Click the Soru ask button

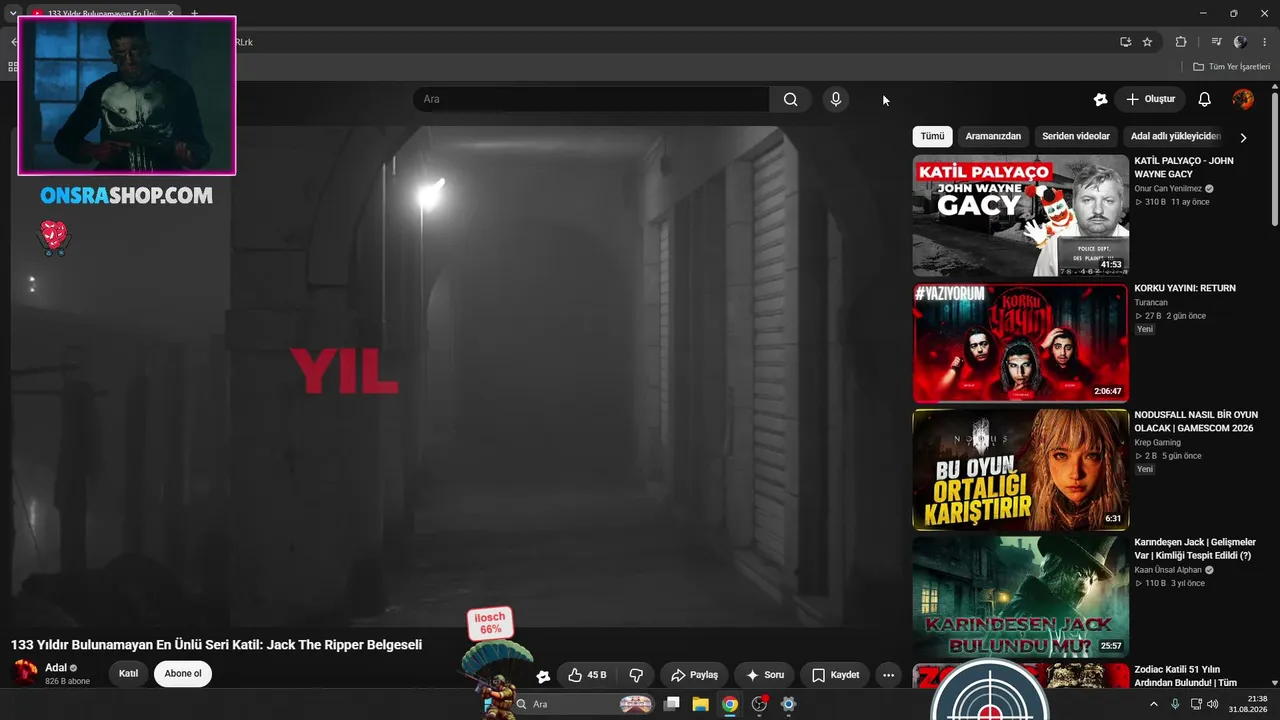tap(764, 675)
